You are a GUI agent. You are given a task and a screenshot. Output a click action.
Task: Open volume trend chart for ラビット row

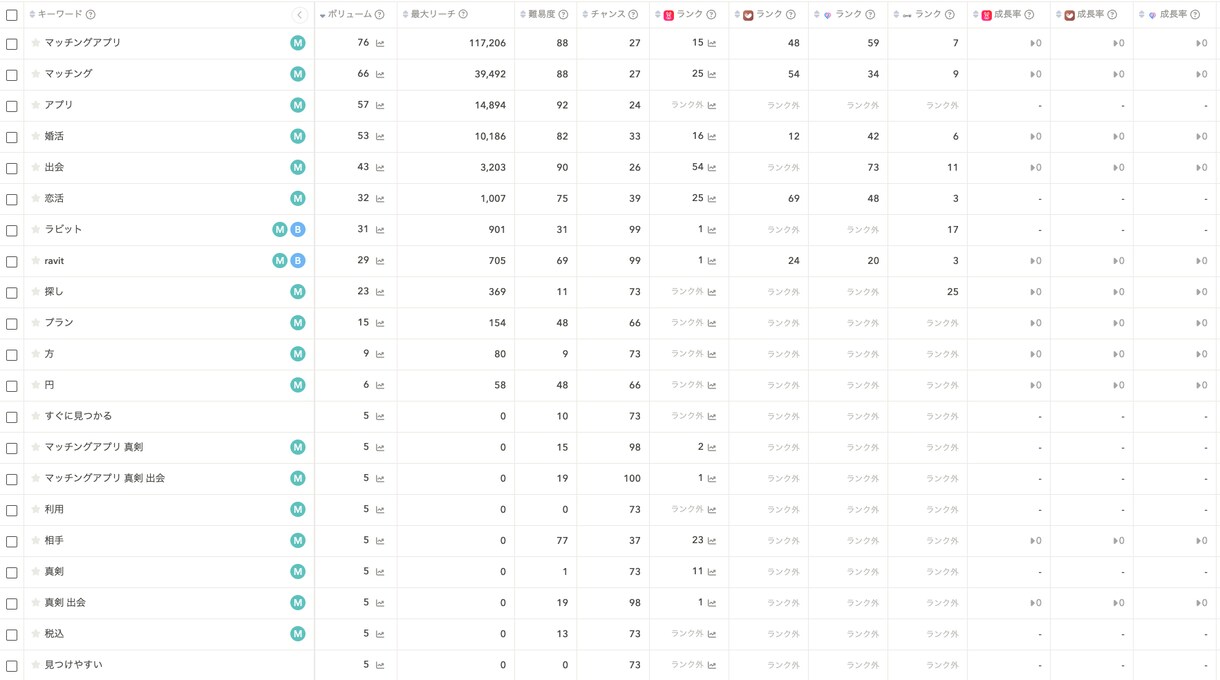click(380, 230)
